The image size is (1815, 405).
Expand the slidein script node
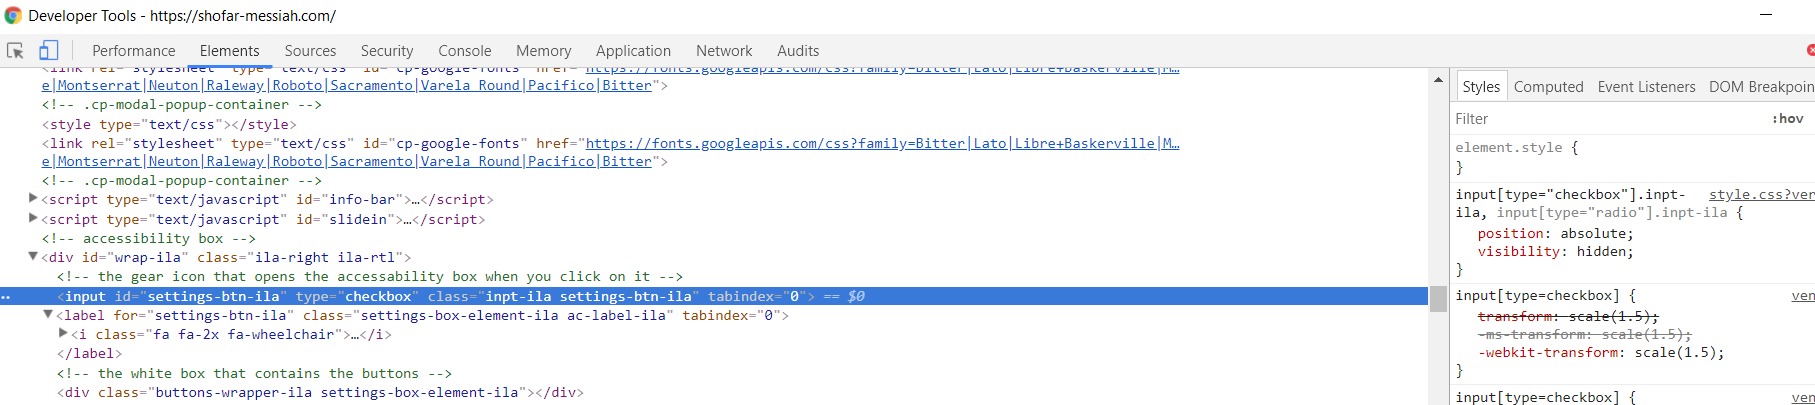[33, 218]
